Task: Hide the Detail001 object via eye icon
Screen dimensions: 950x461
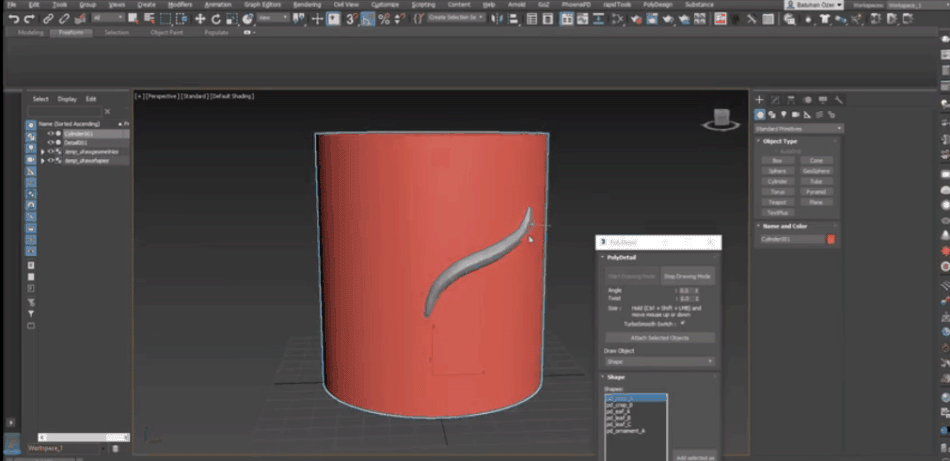Action: (50, 142)
